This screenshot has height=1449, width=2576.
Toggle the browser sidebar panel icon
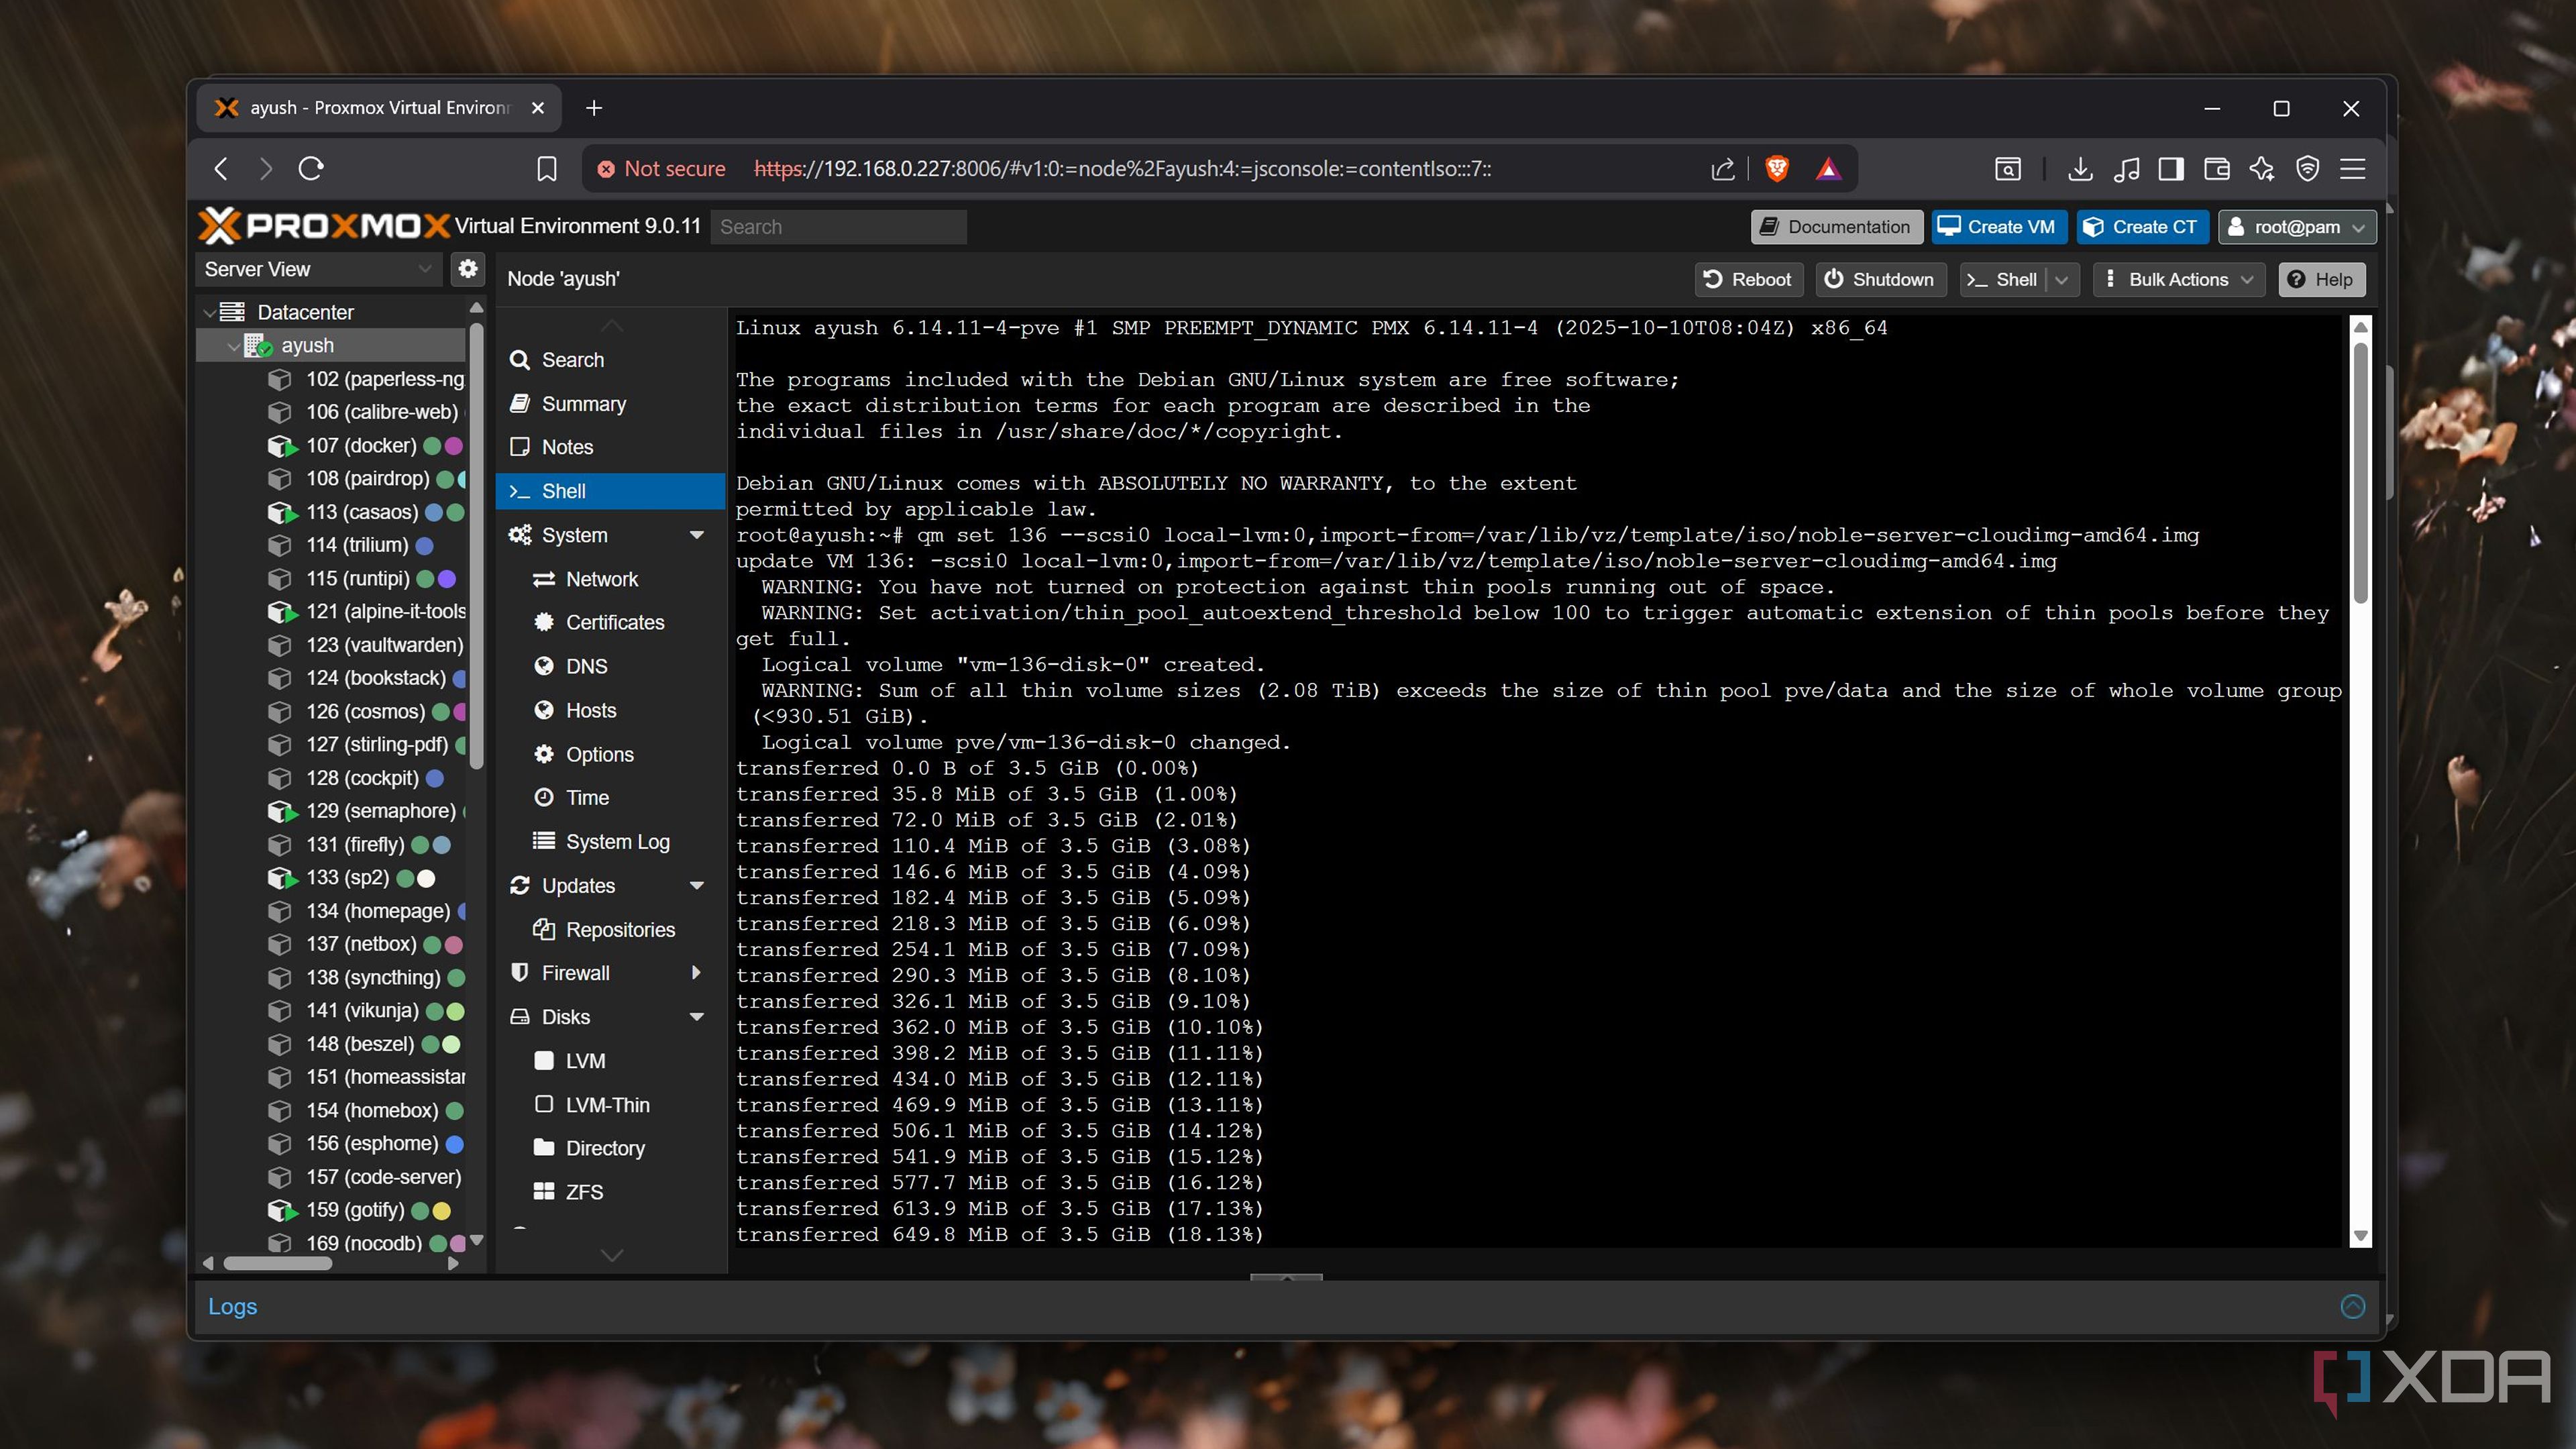[x=2171, y=169]
